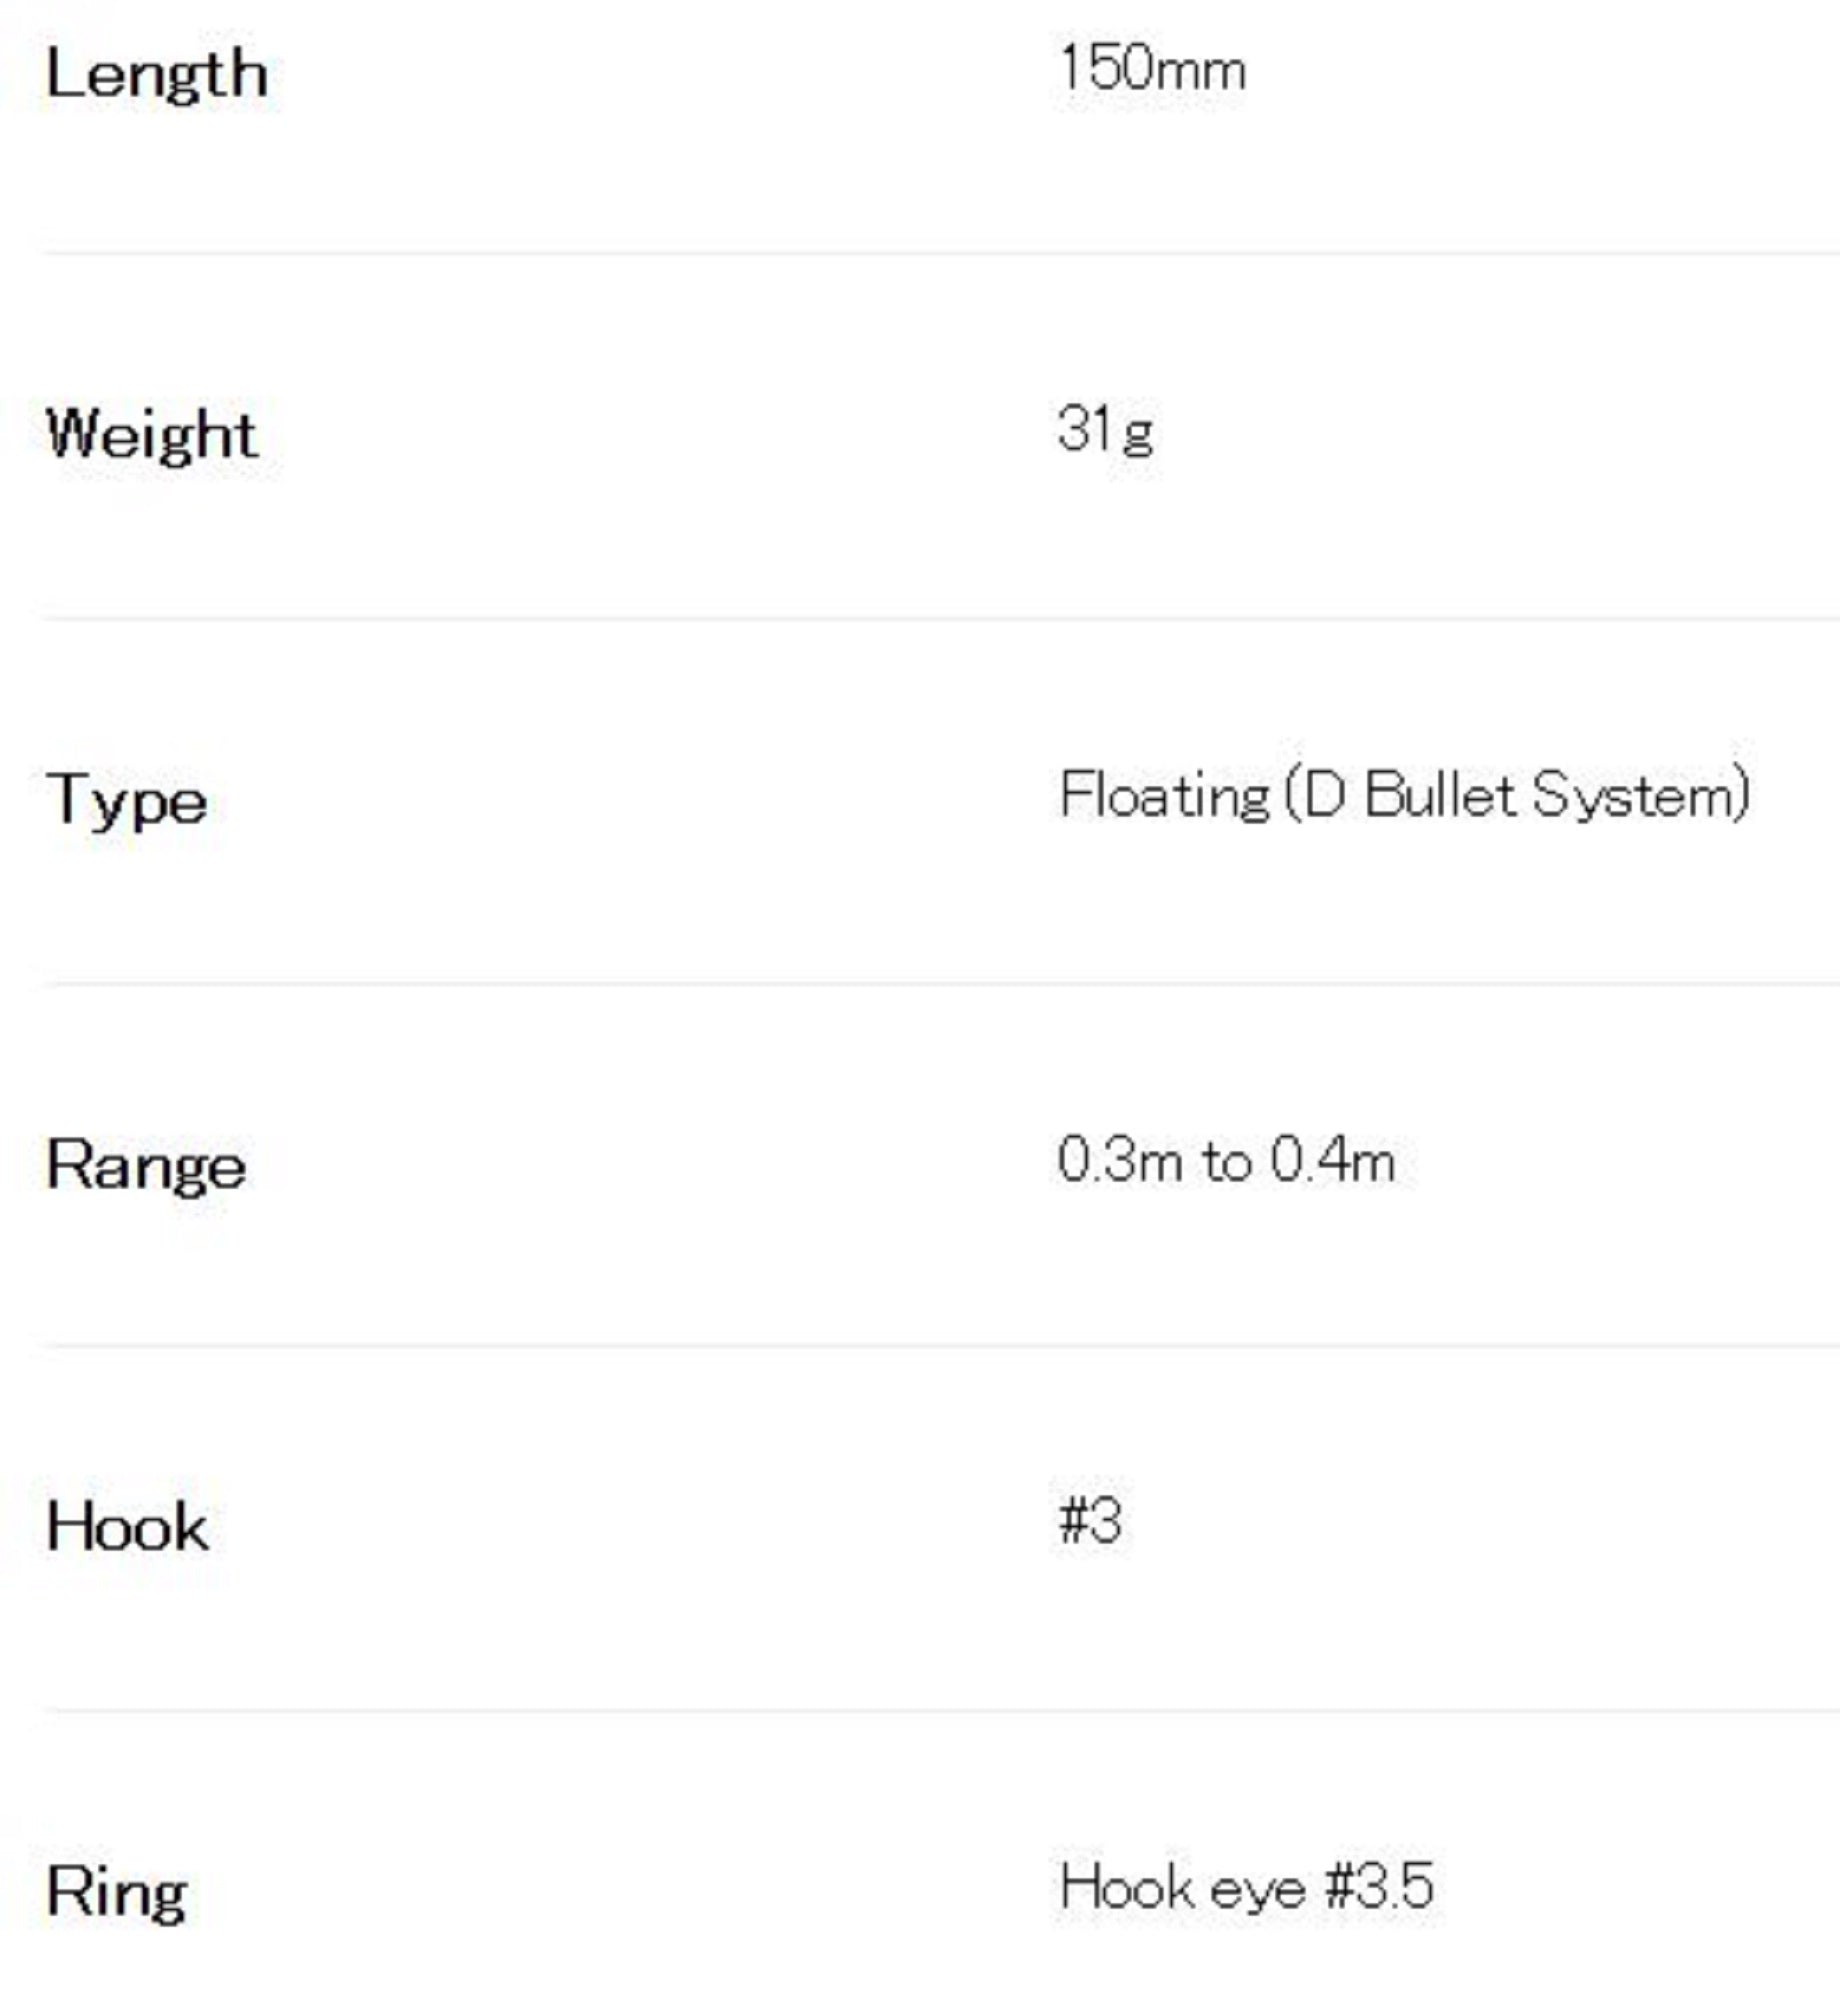
Task: Click the word Floating in Type row
Action: [1164, 796]
